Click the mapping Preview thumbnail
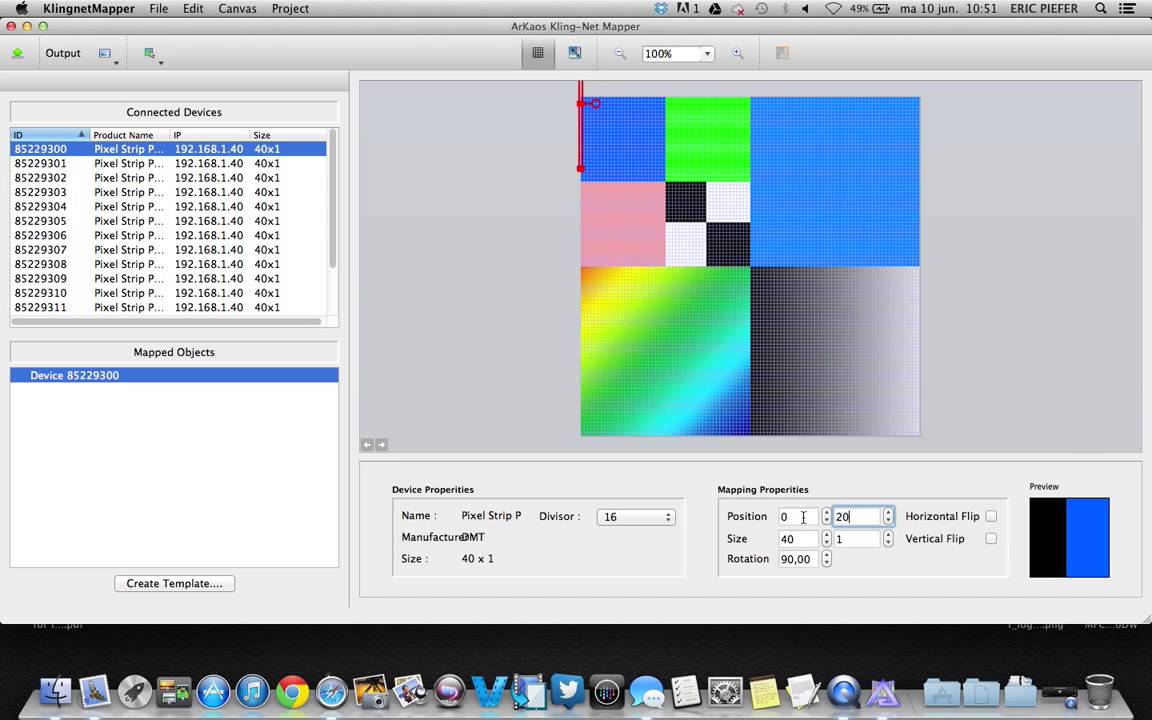Image resolution: width=1152 pixels, height=720 pixels. [x=1069, y=538]
